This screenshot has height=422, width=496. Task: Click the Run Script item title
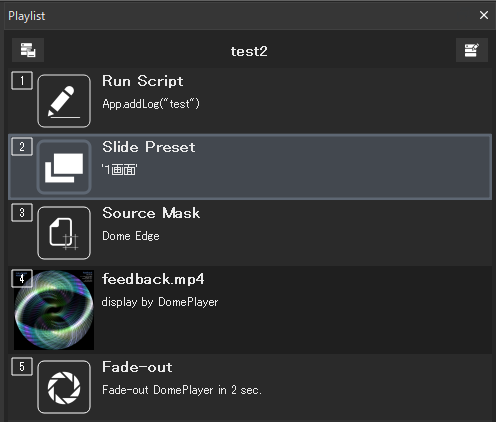coord(143,81)
